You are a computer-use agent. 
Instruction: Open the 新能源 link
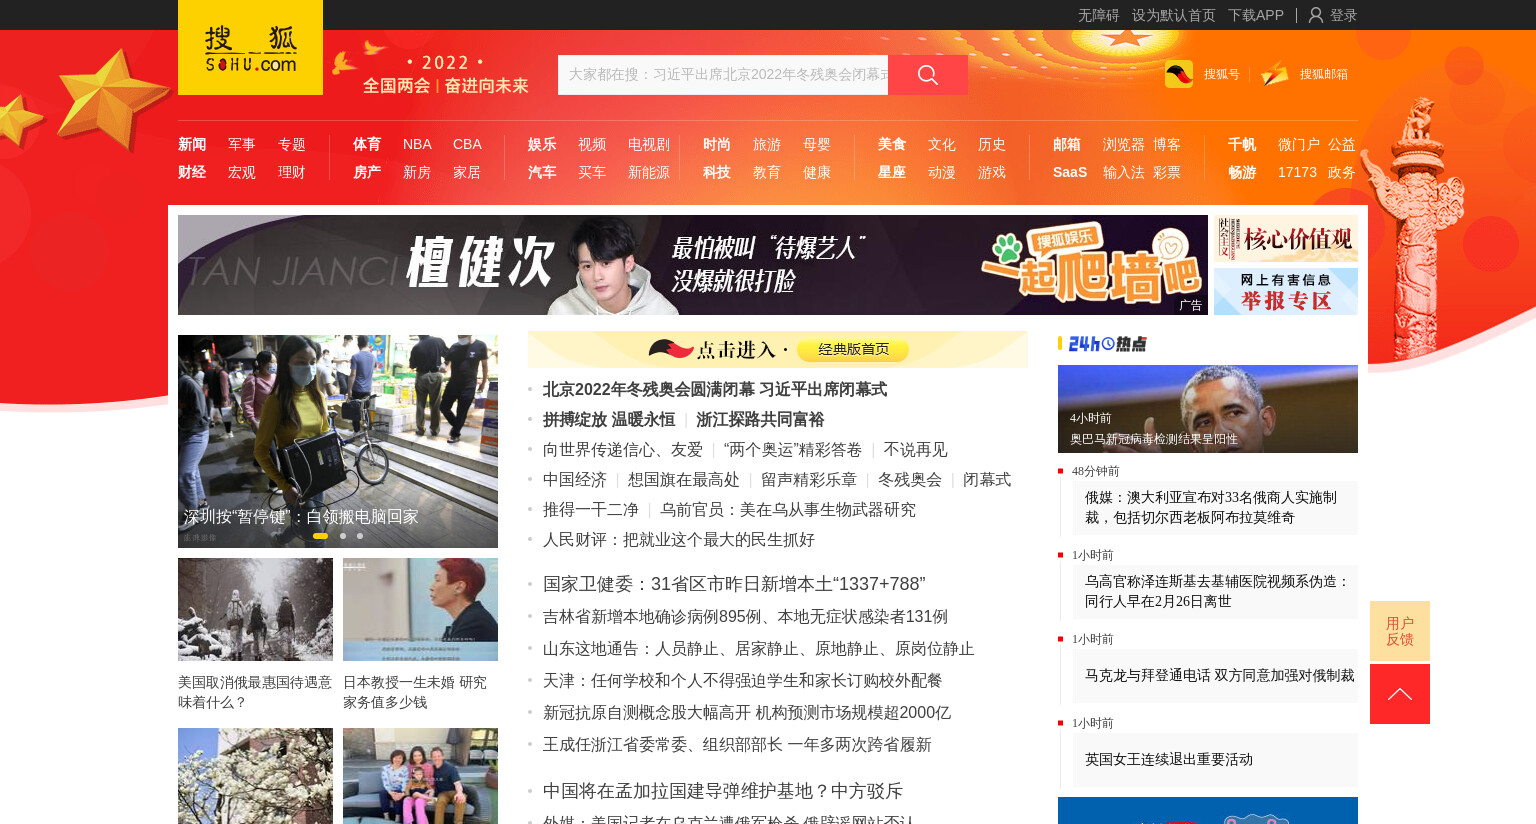[x=649, y=172]
